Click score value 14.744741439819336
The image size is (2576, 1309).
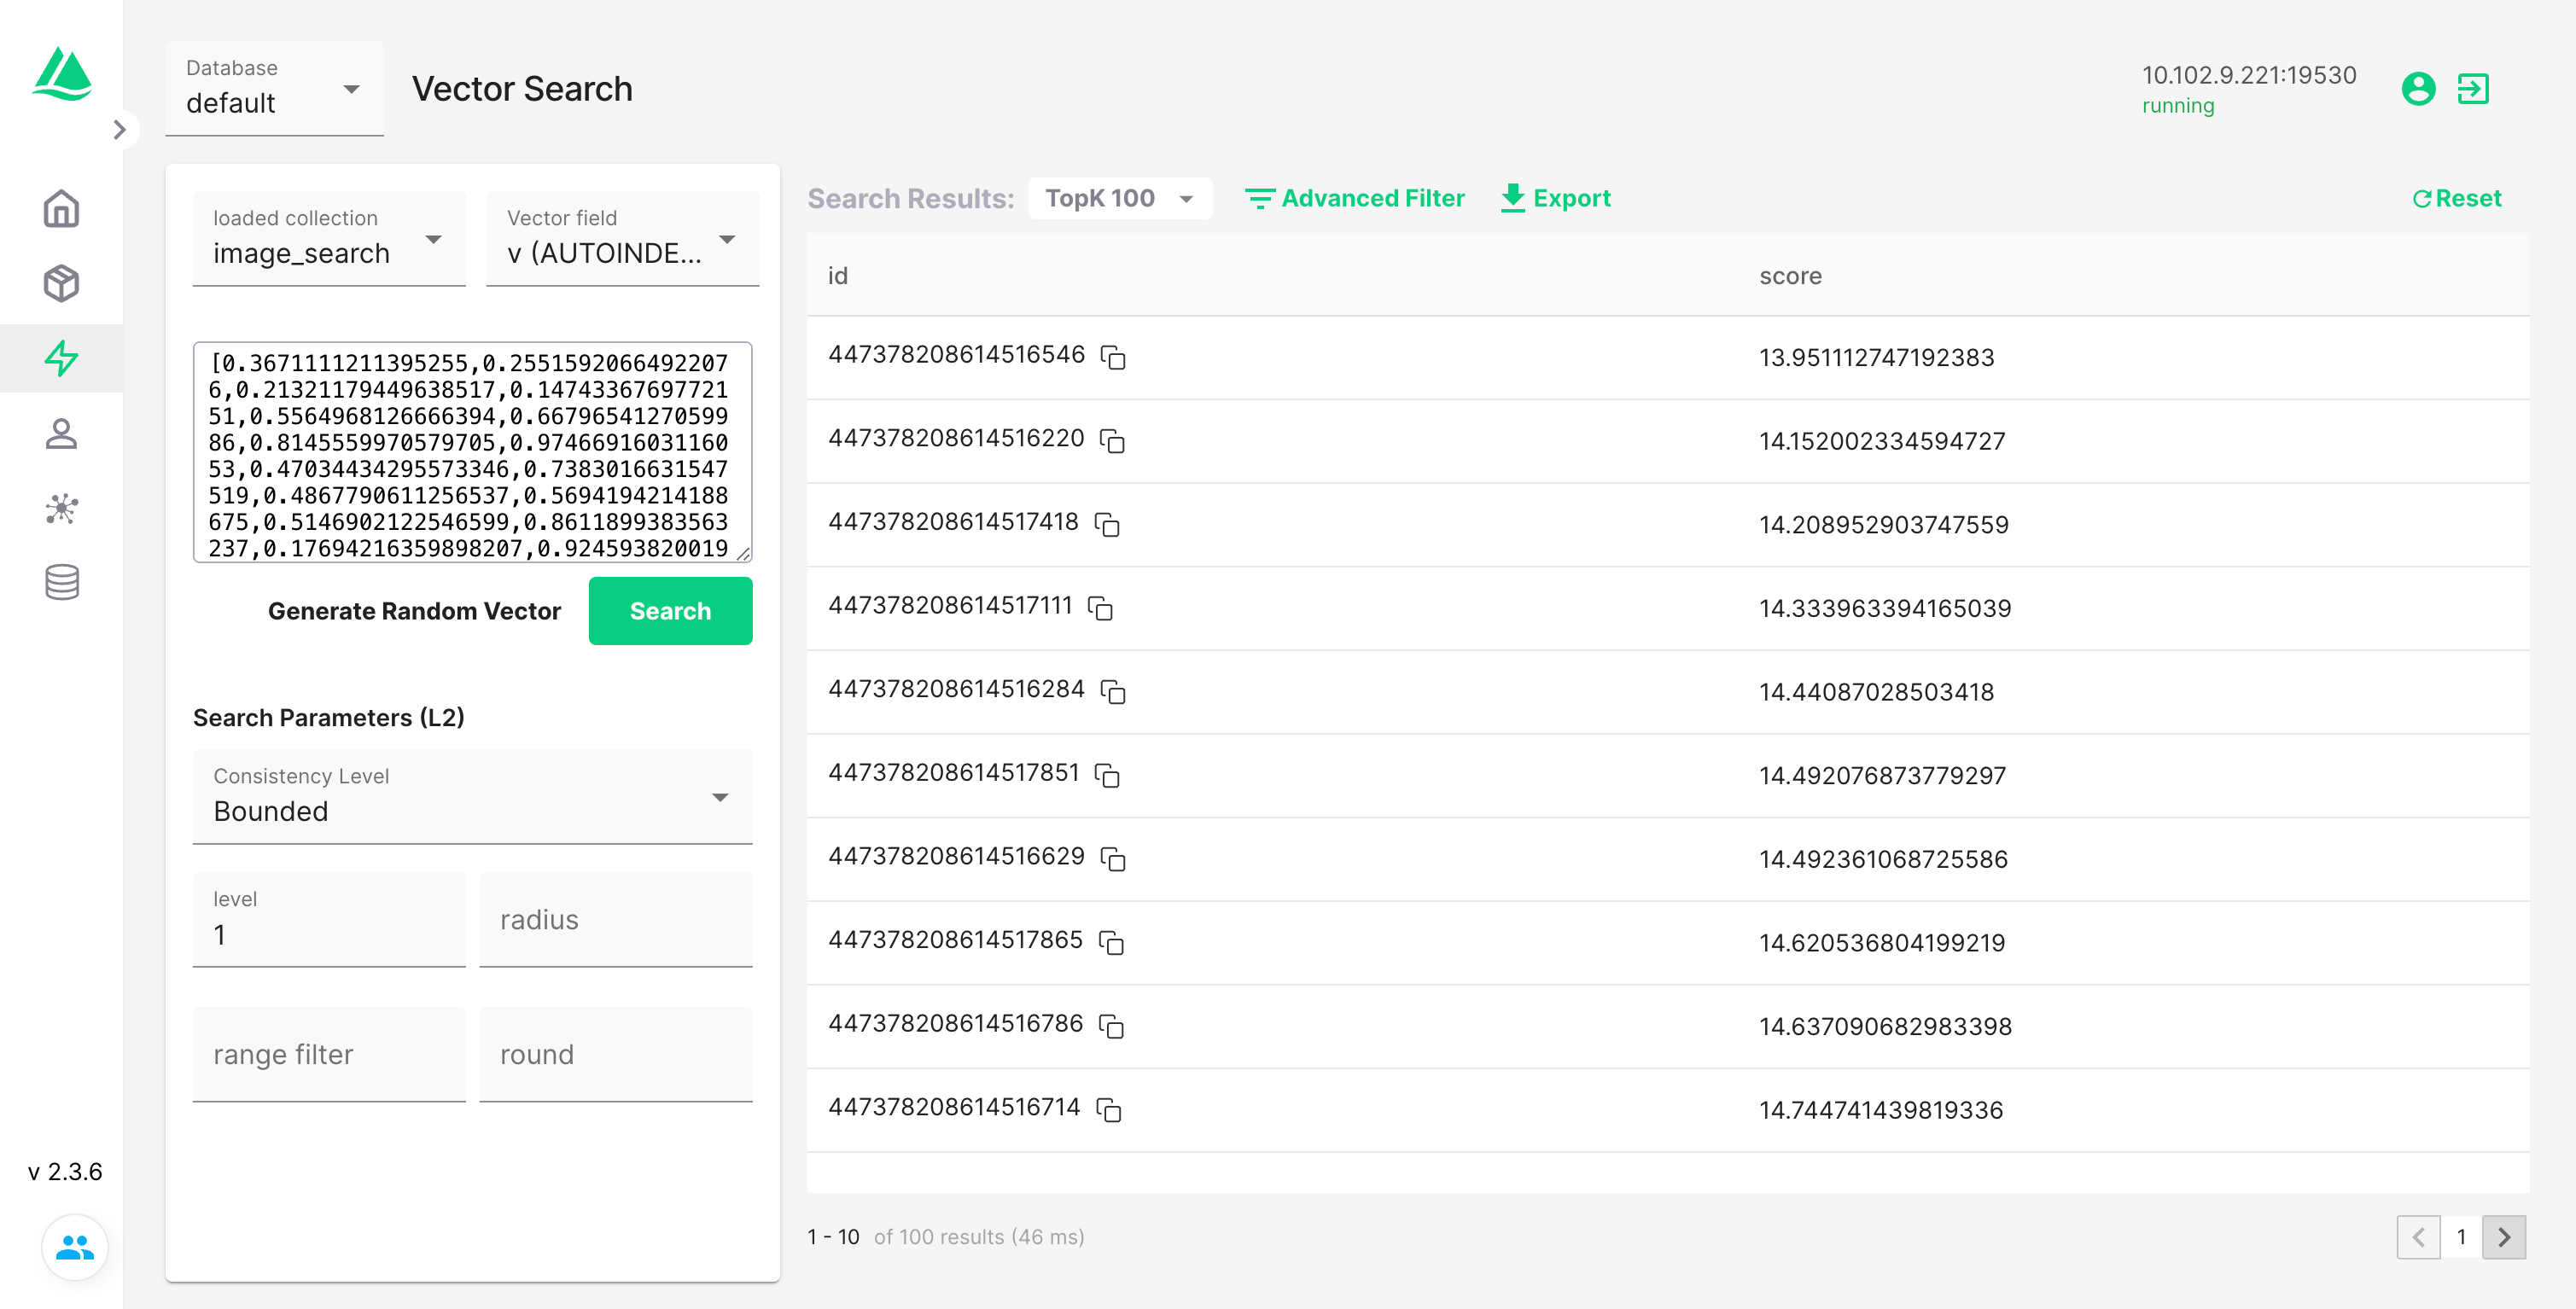coord(1881,1110)
